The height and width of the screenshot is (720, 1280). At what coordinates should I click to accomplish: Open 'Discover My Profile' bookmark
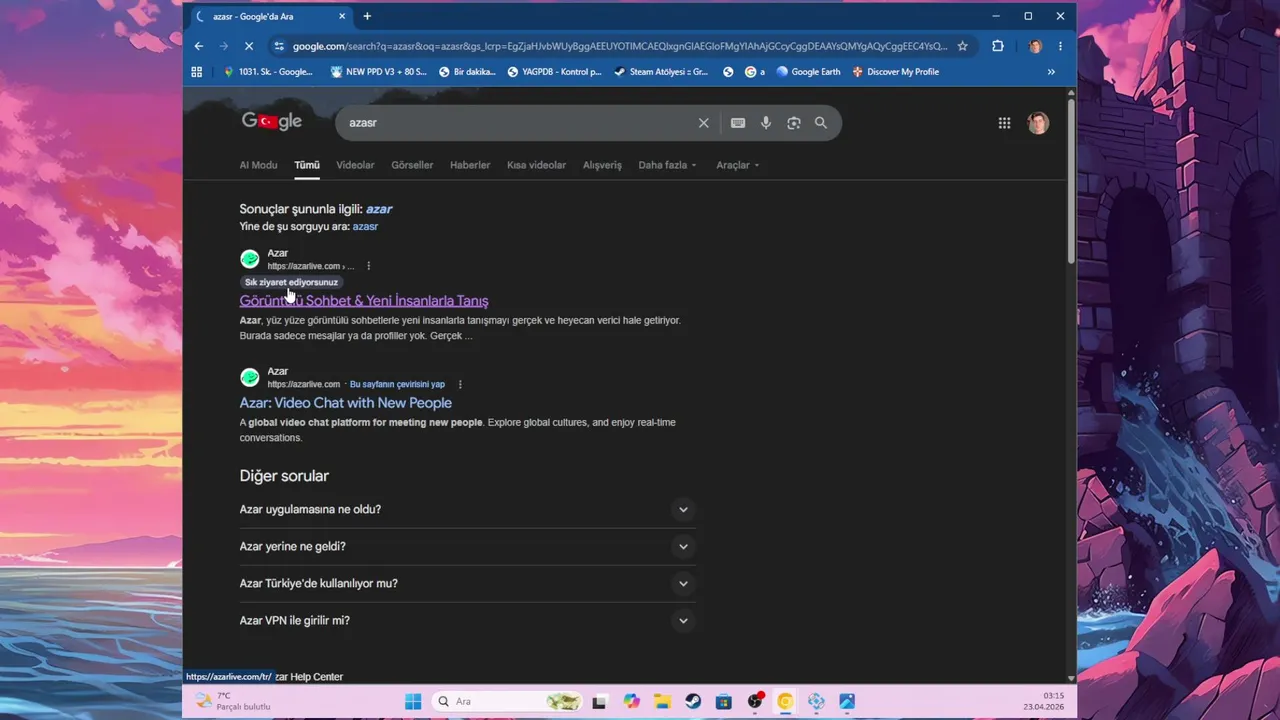coord(895,72)
